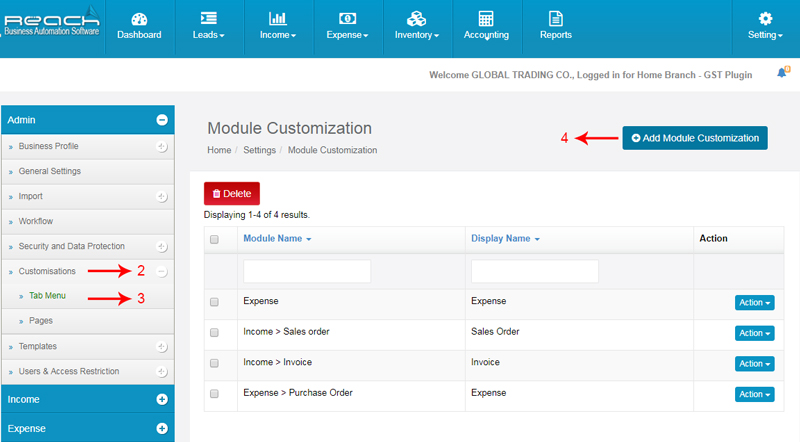Click the red Delete button

point(232,193)
